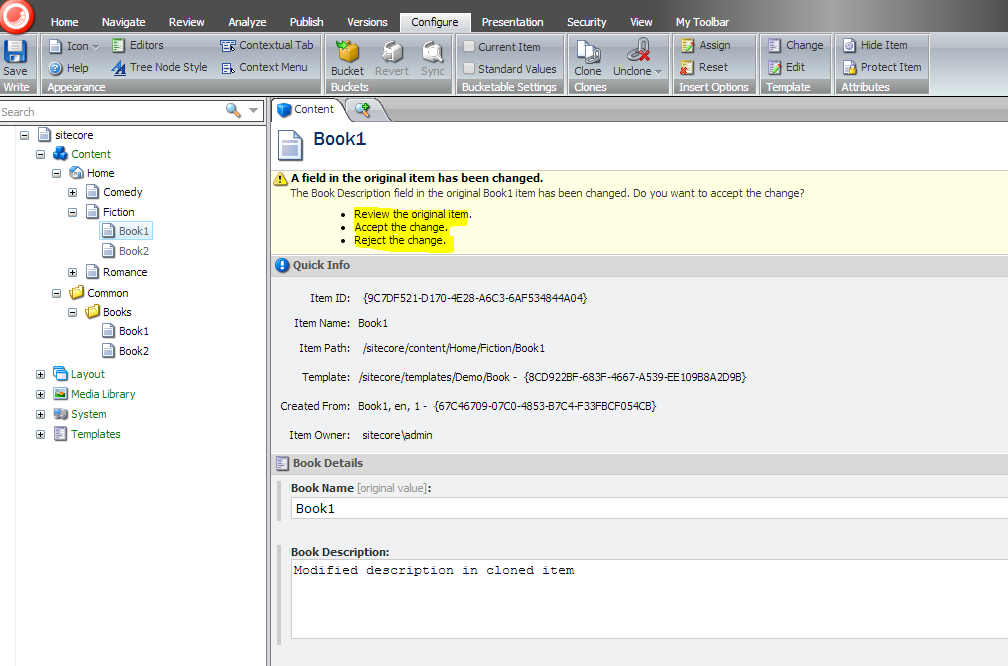Open the search options dropdown arrow
The width and height of the screenshot is (1008, 666).
tap(253, 111)
